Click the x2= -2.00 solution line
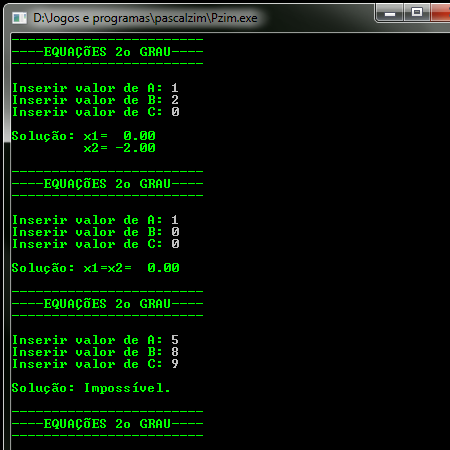 (x=119, y=148)
